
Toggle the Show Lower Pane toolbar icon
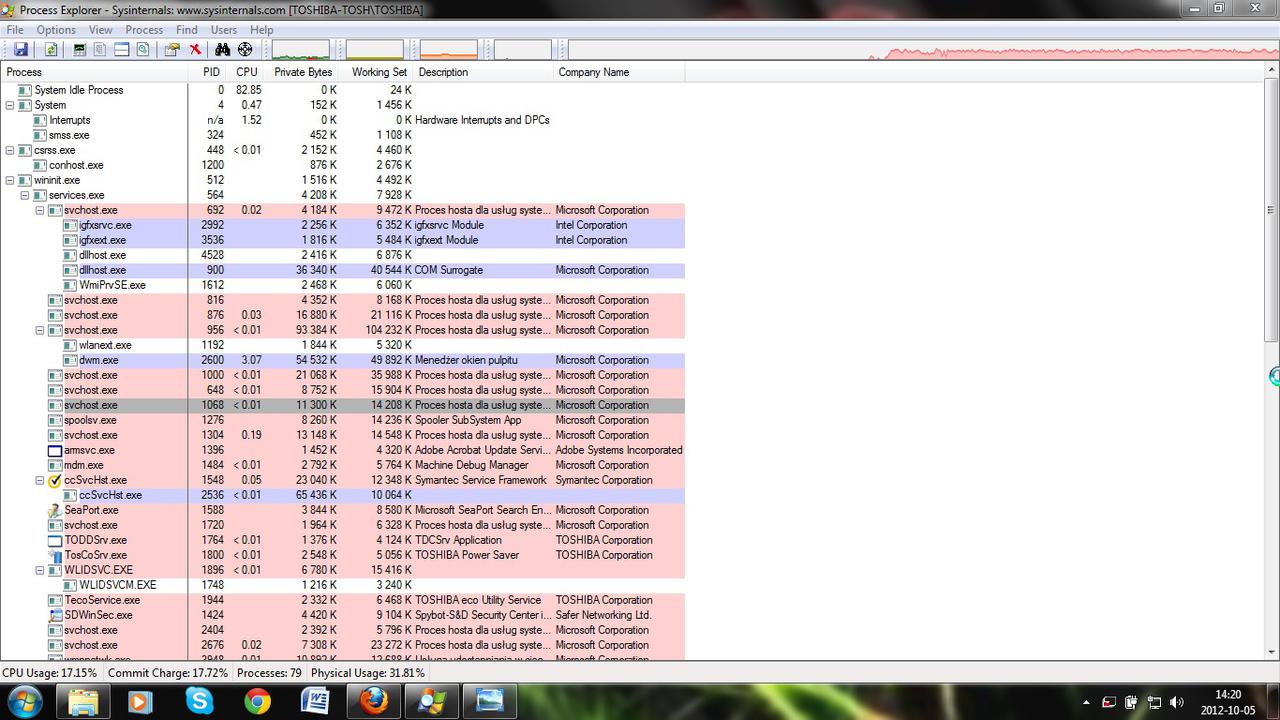click(x=122, y=50)
